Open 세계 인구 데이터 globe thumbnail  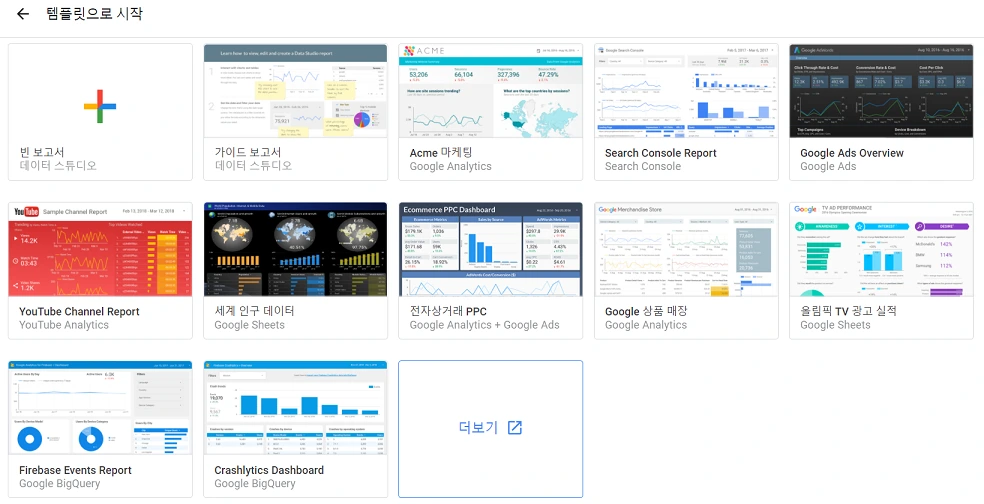pyautogui.click(x=296, y=249)
